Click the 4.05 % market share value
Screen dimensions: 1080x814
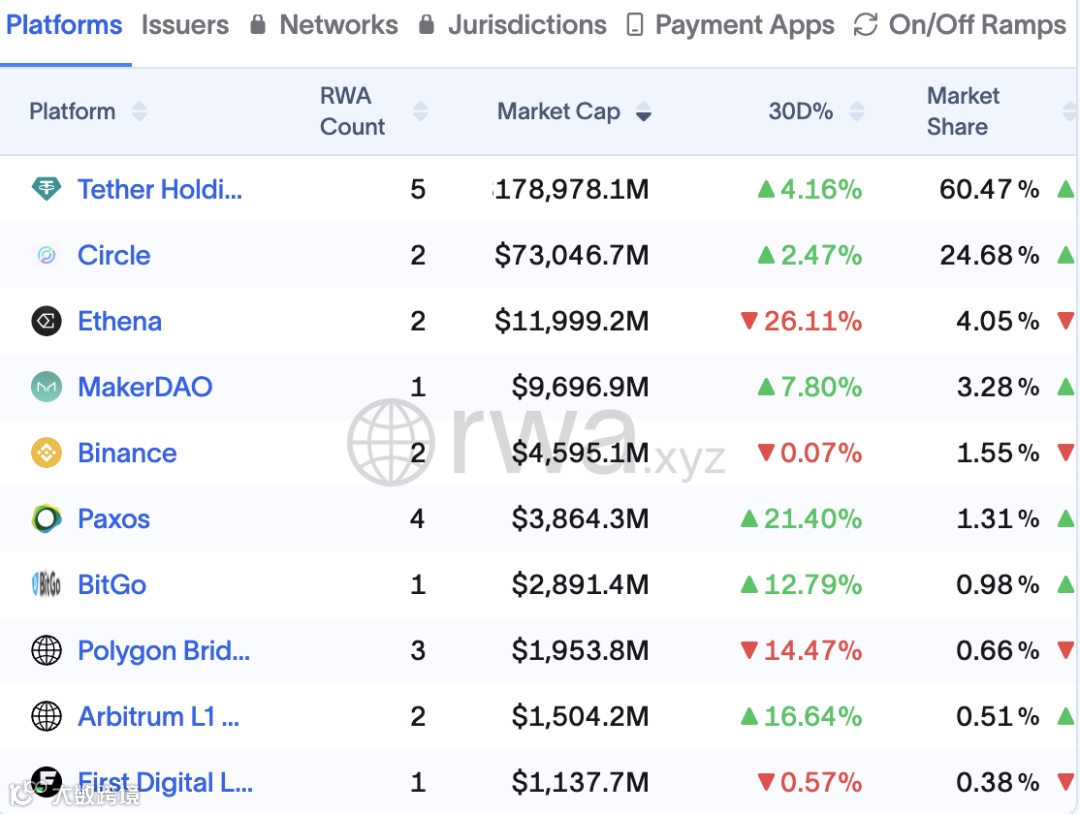(x=997, y=322)
